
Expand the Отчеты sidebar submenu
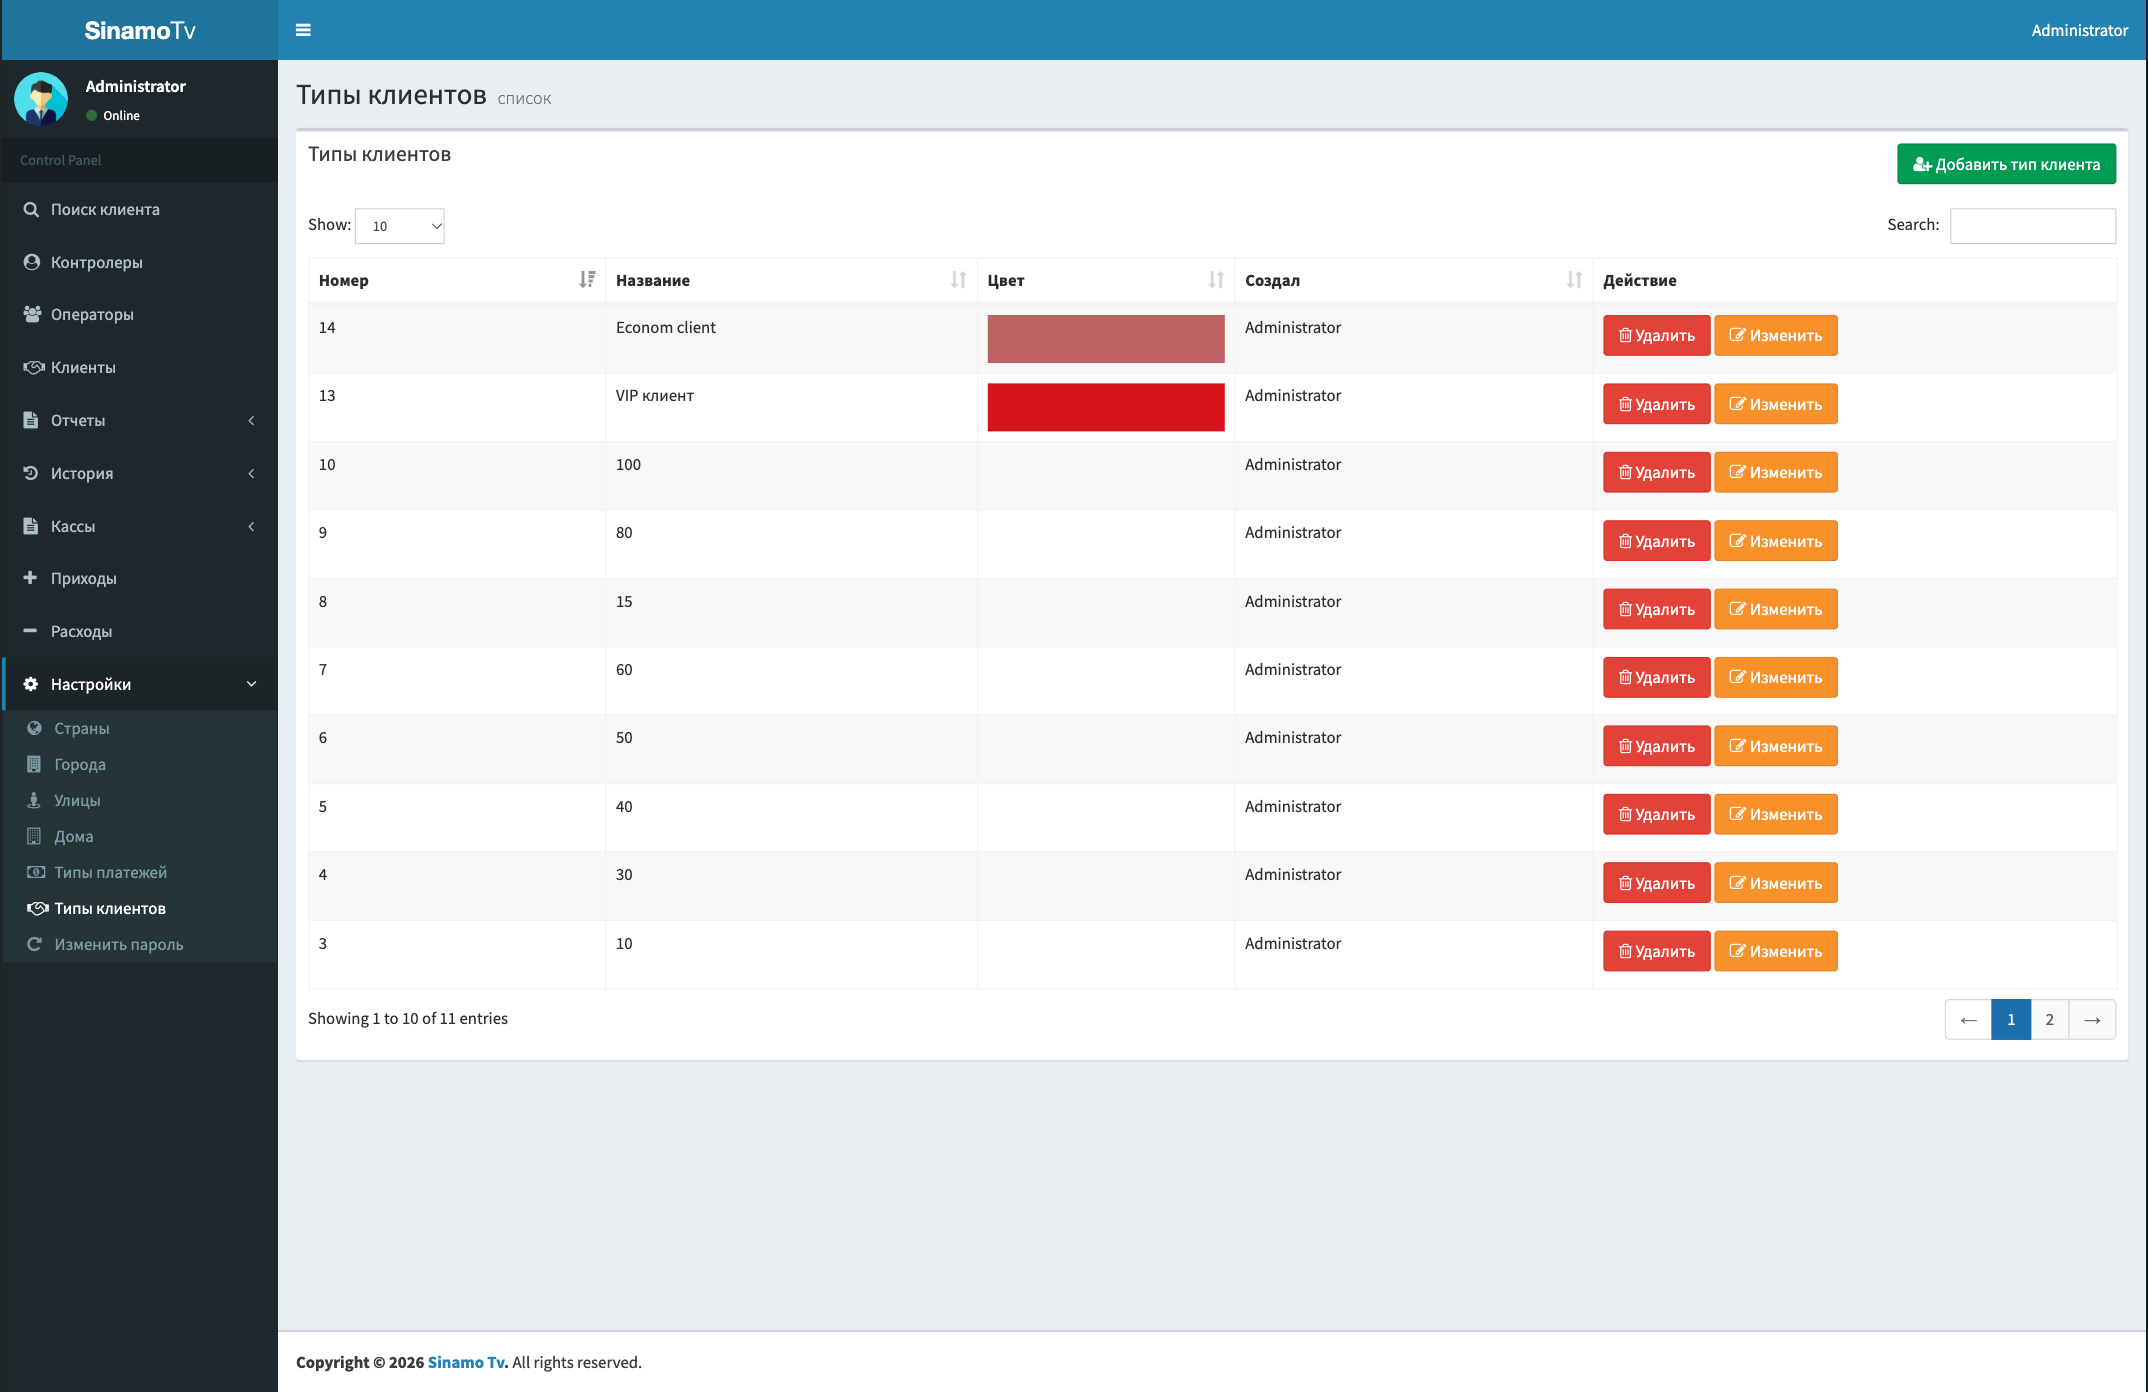[140, 420]
